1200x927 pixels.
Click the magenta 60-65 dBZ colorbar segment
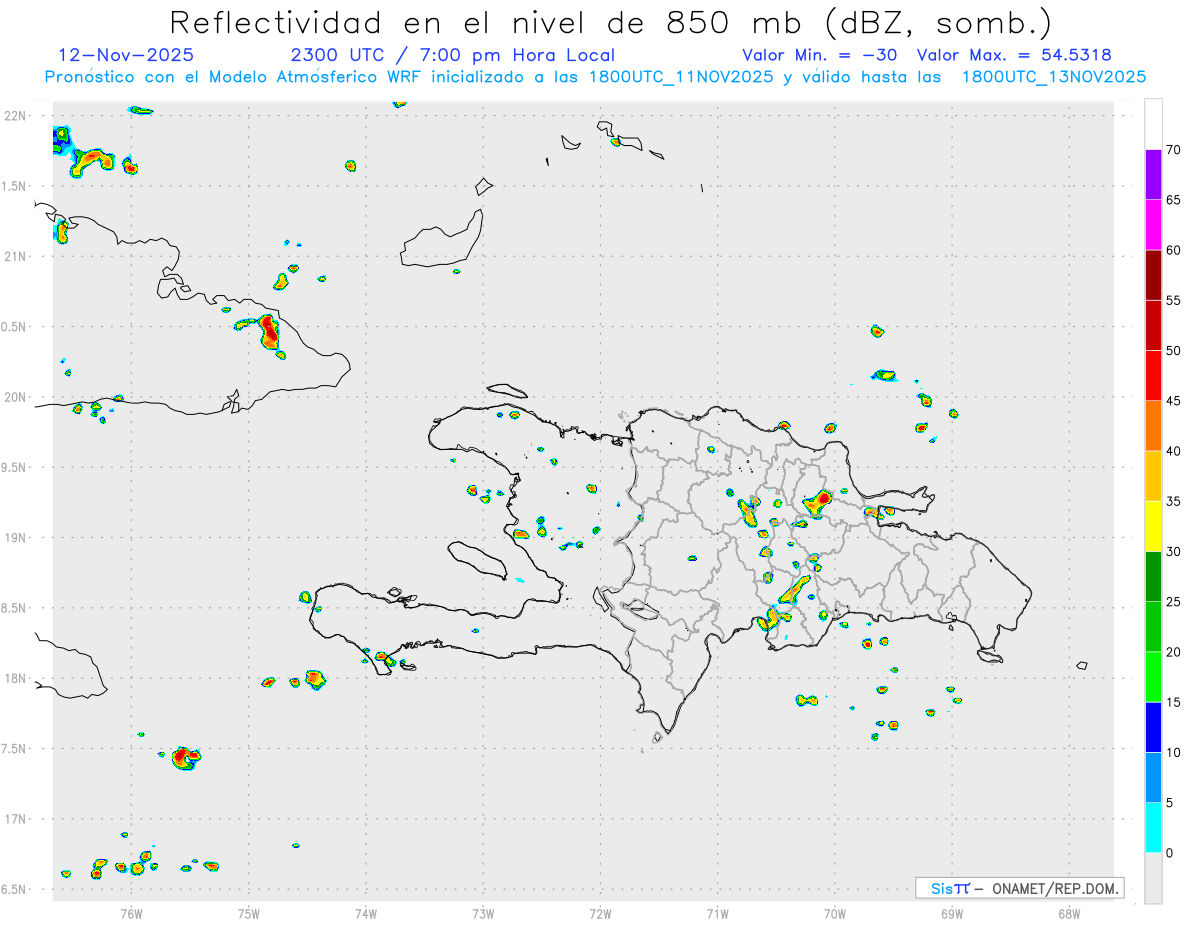1153,225
